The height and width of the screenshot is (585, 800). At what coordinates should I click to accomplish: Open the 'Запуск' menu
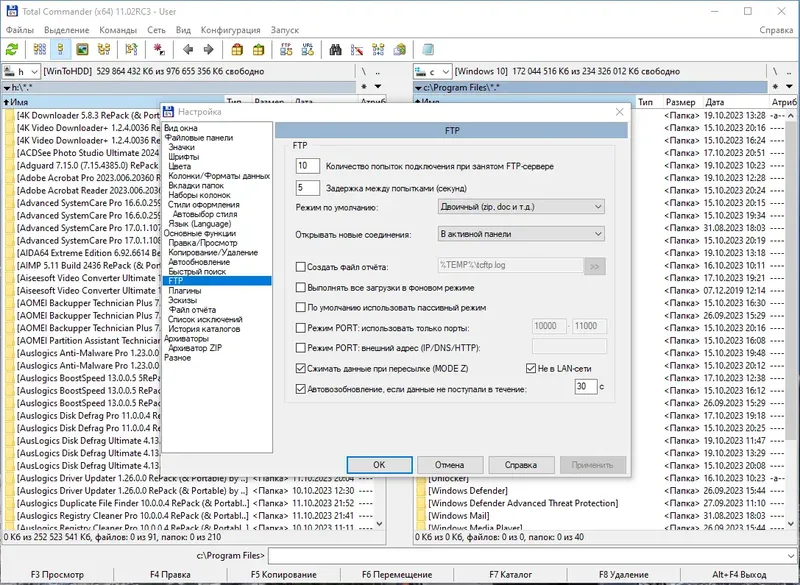pyautogui.click(x=285, y=30)
